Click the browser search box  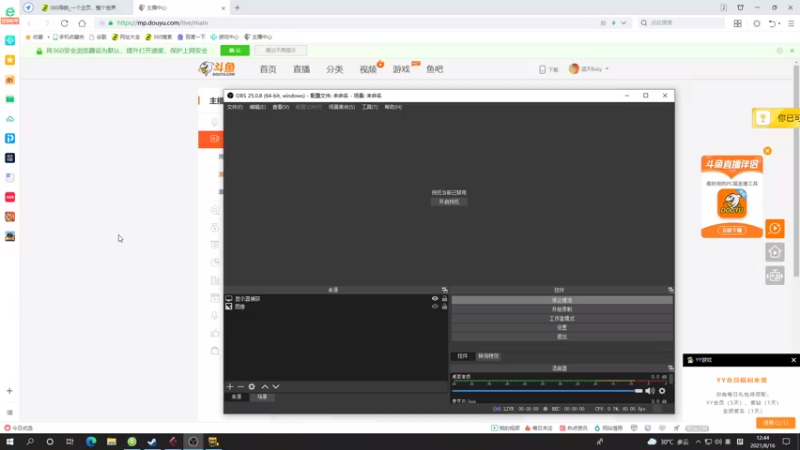click(x=684, y=23)
